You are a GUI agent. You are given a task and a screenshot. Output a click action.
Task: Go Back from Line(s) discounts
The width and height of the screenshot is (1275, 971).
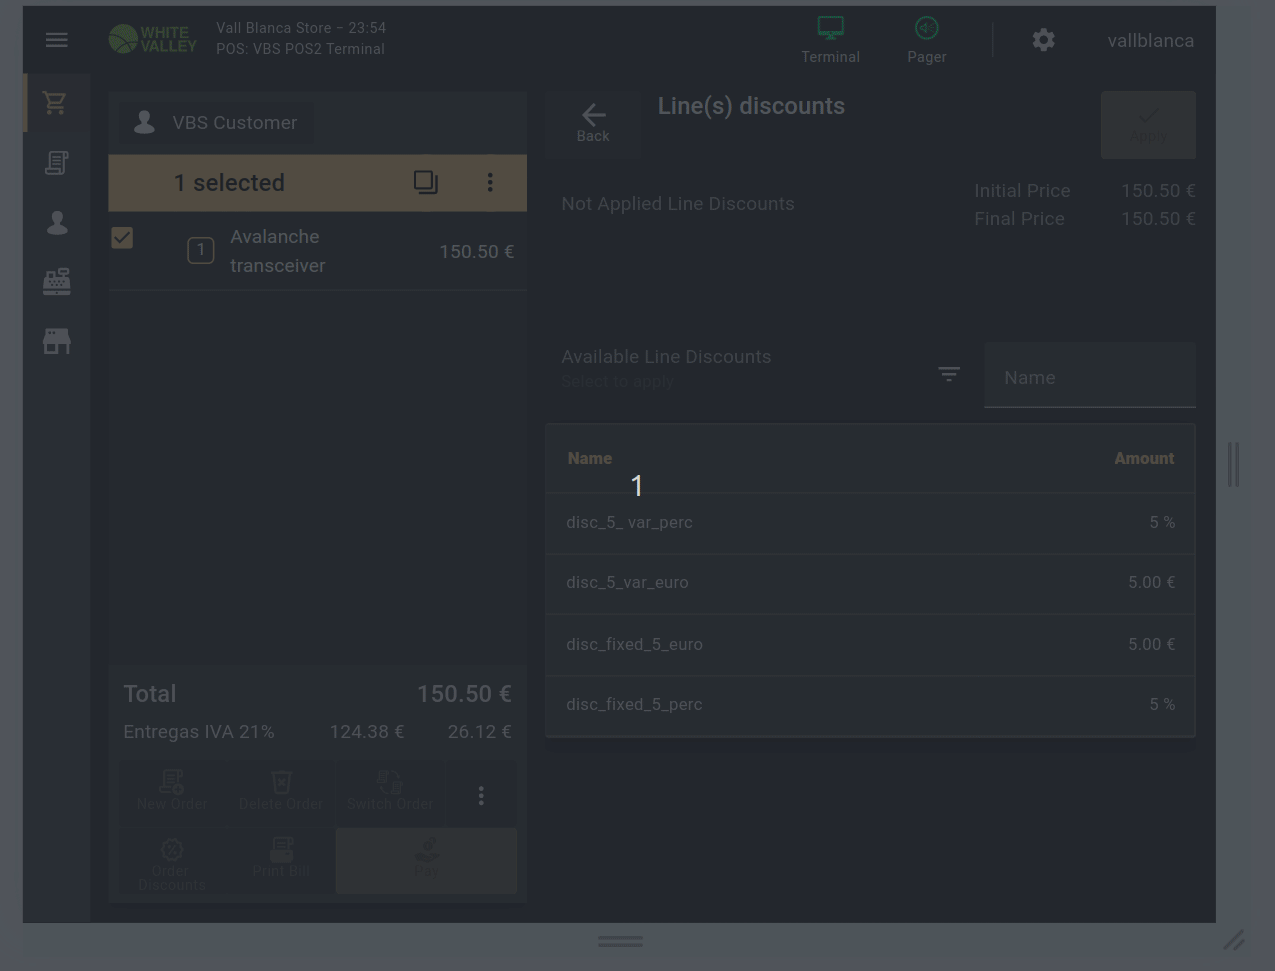[x=593, y=123]
